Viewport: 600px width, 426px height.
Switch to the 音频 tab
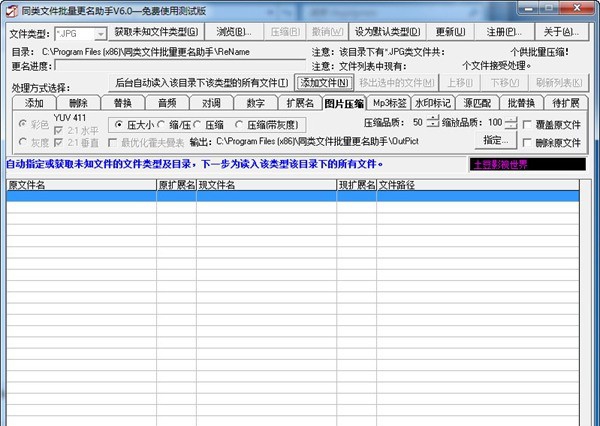[x=167, y=103]
